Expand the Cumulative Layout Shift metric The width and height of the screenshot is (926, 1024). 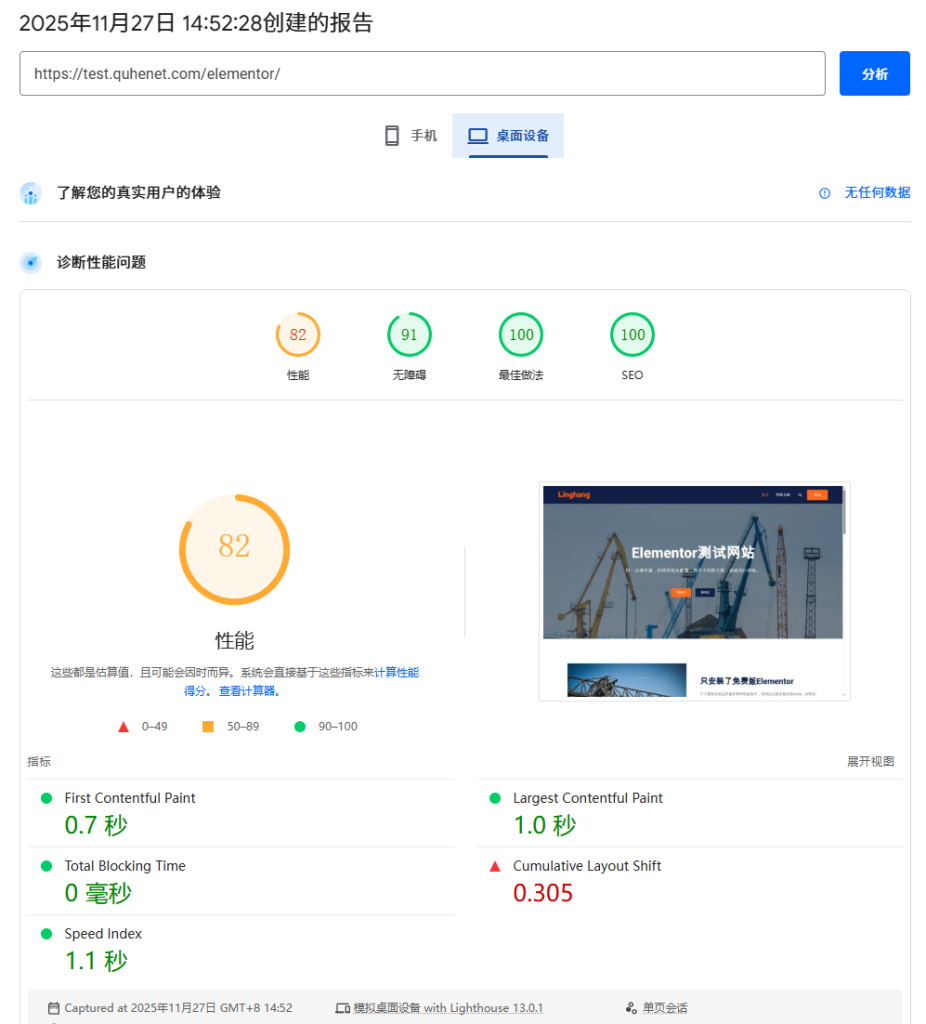pos(587,866)
